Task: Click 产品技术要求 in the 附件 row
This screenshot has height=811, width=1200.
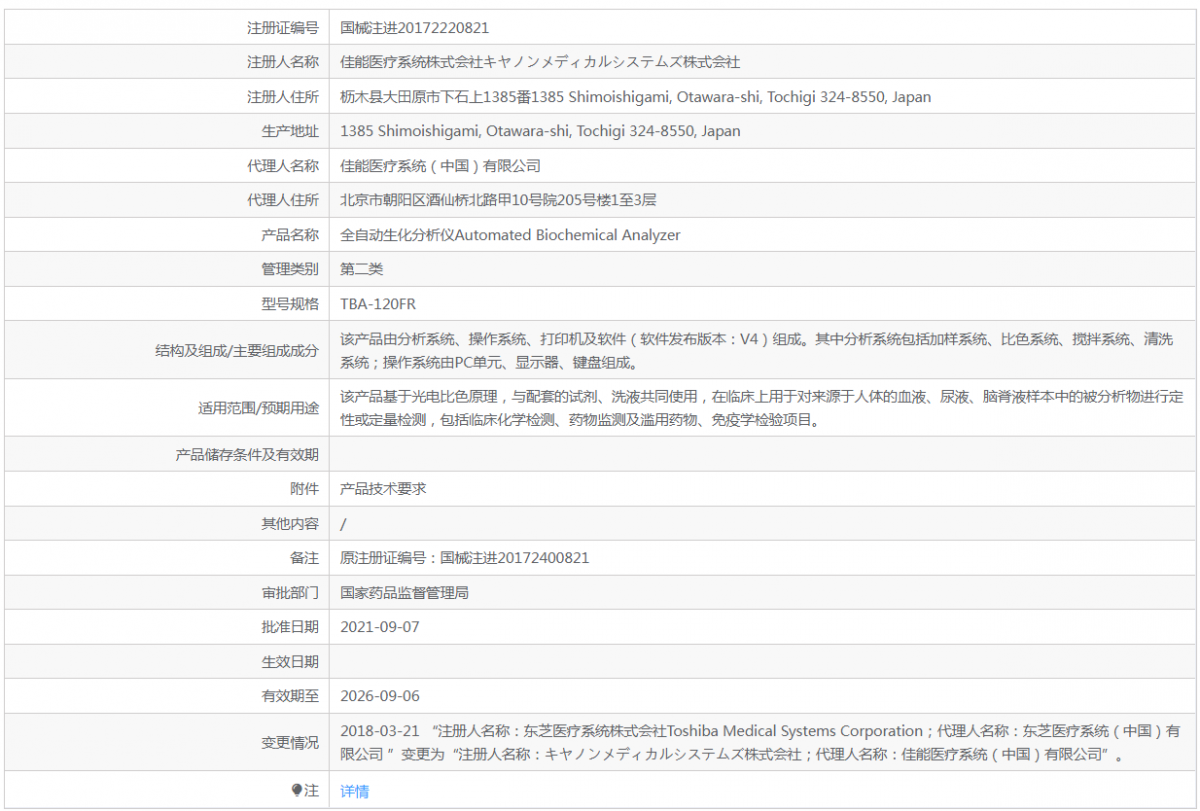Action: click(383, 489)
